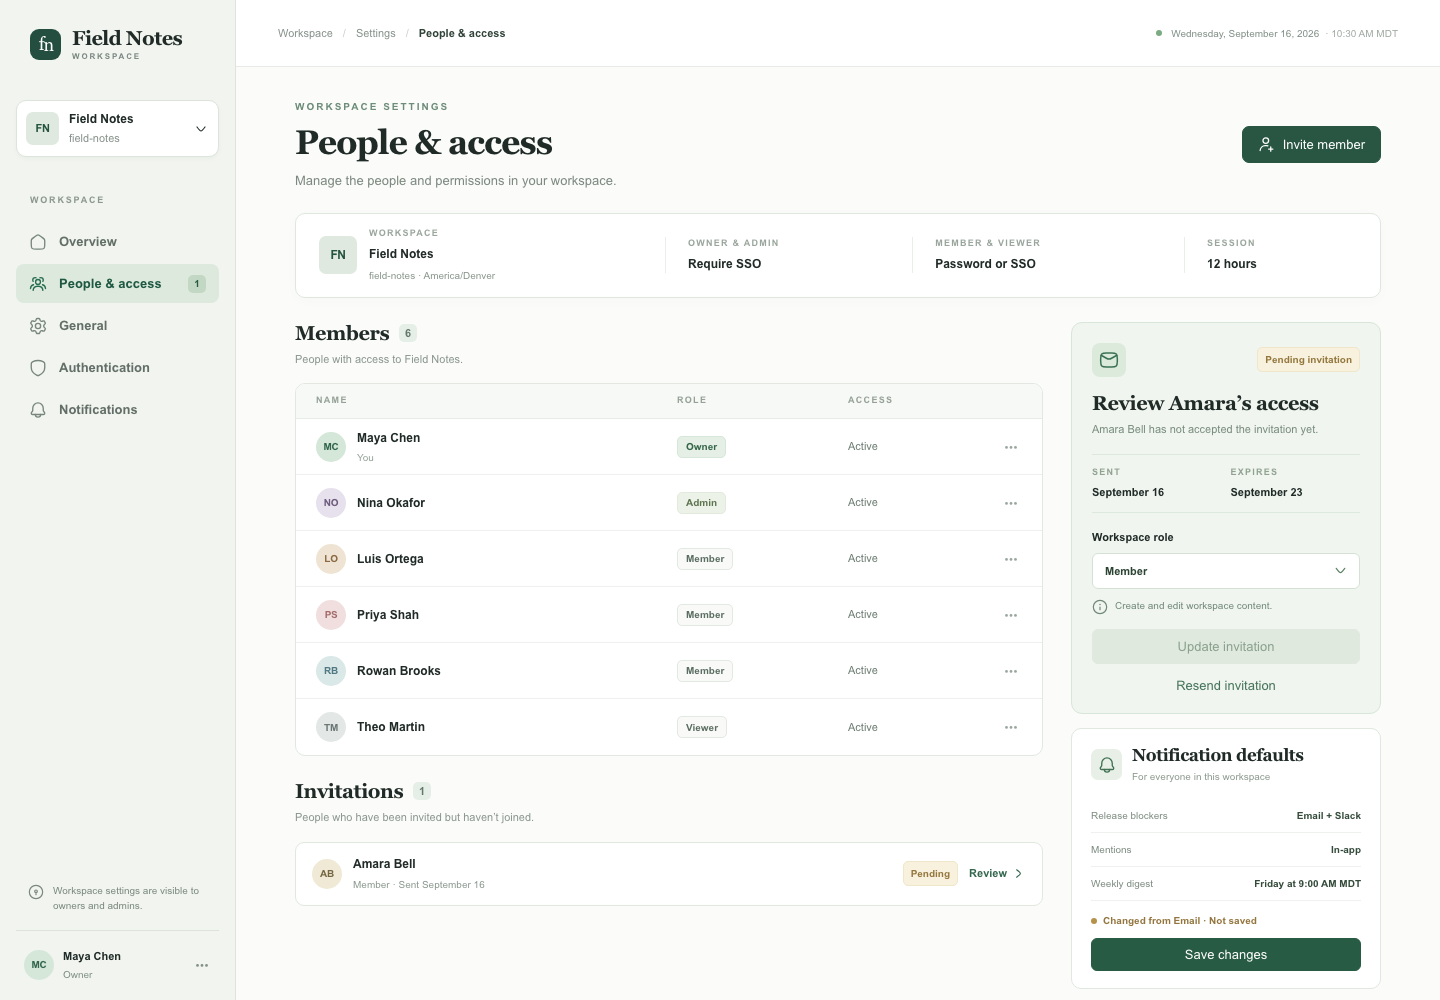Open the account menu dots beside Maya Chen Owner
The image size is (1440, 1000).
tap(202, 965)
